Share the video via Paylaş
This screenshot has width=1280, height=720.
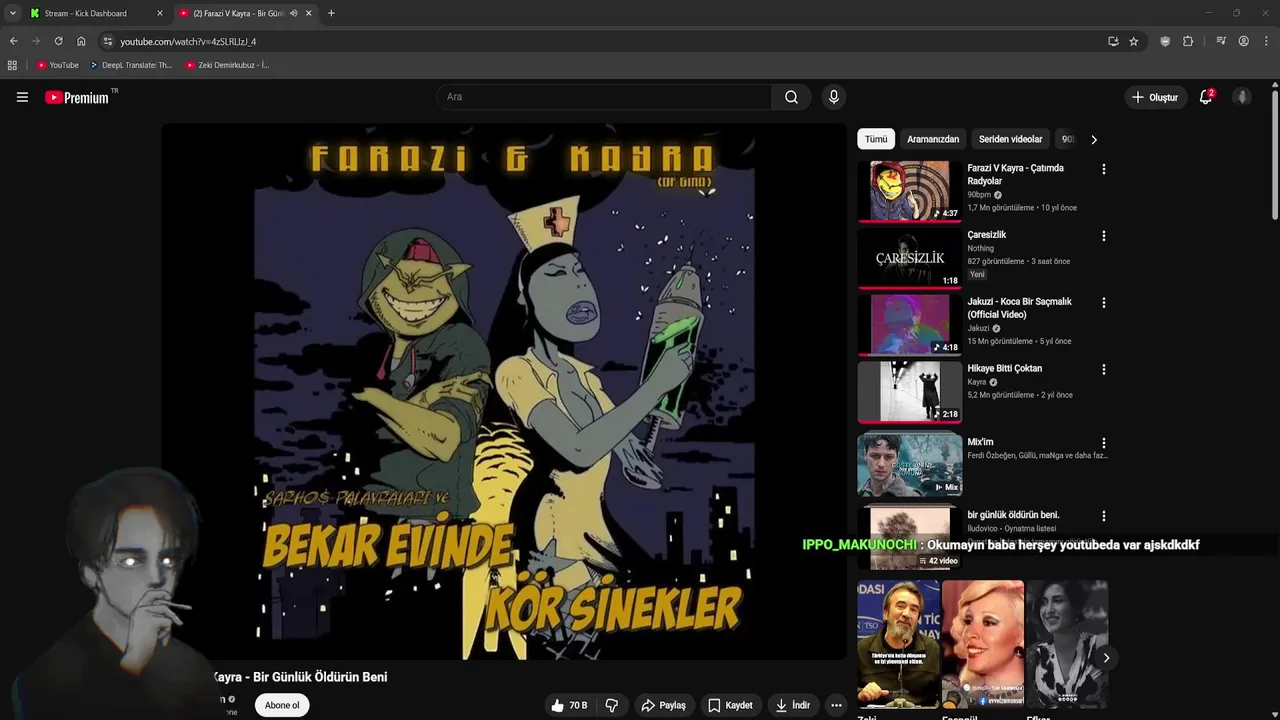coord(664,705)
